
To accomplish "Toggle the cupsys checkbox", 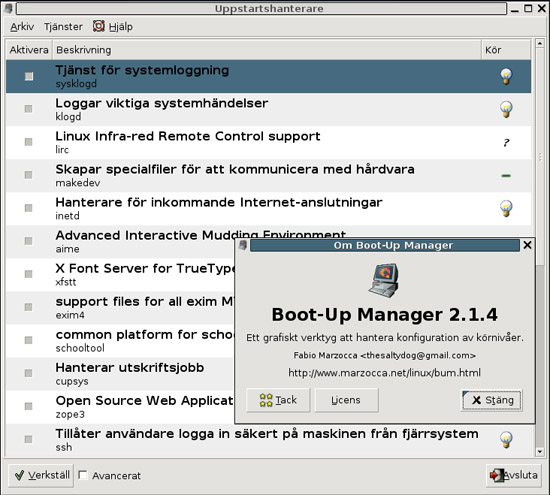I will tap(28, 373).
